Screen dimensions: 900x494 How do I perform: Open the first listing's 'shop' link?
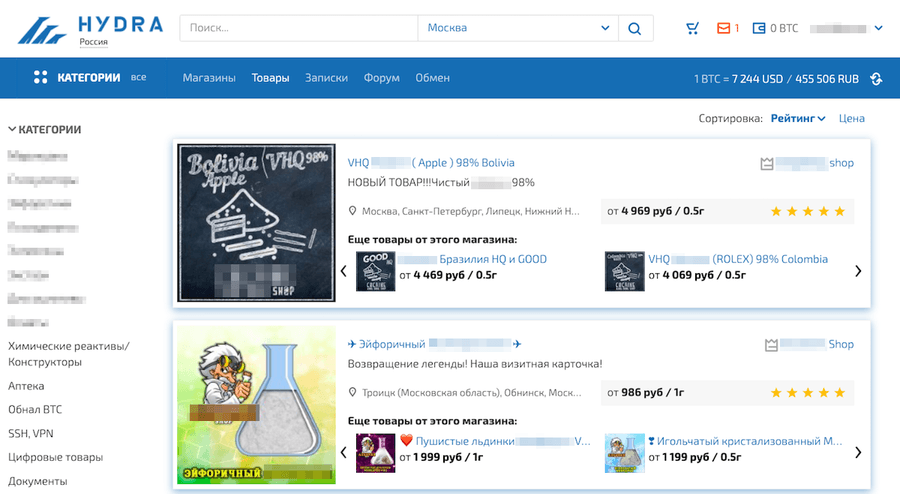tap(841, 163)
